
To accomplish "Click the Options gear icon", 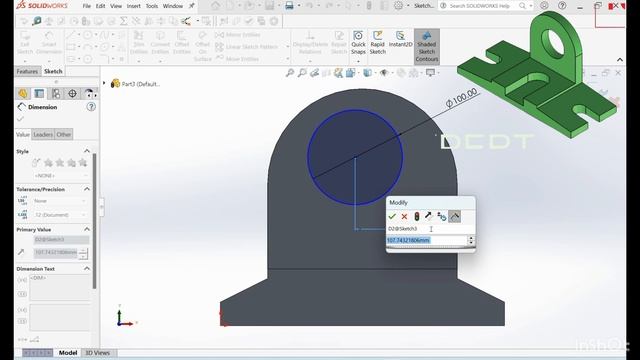I will tap(398, 6).
